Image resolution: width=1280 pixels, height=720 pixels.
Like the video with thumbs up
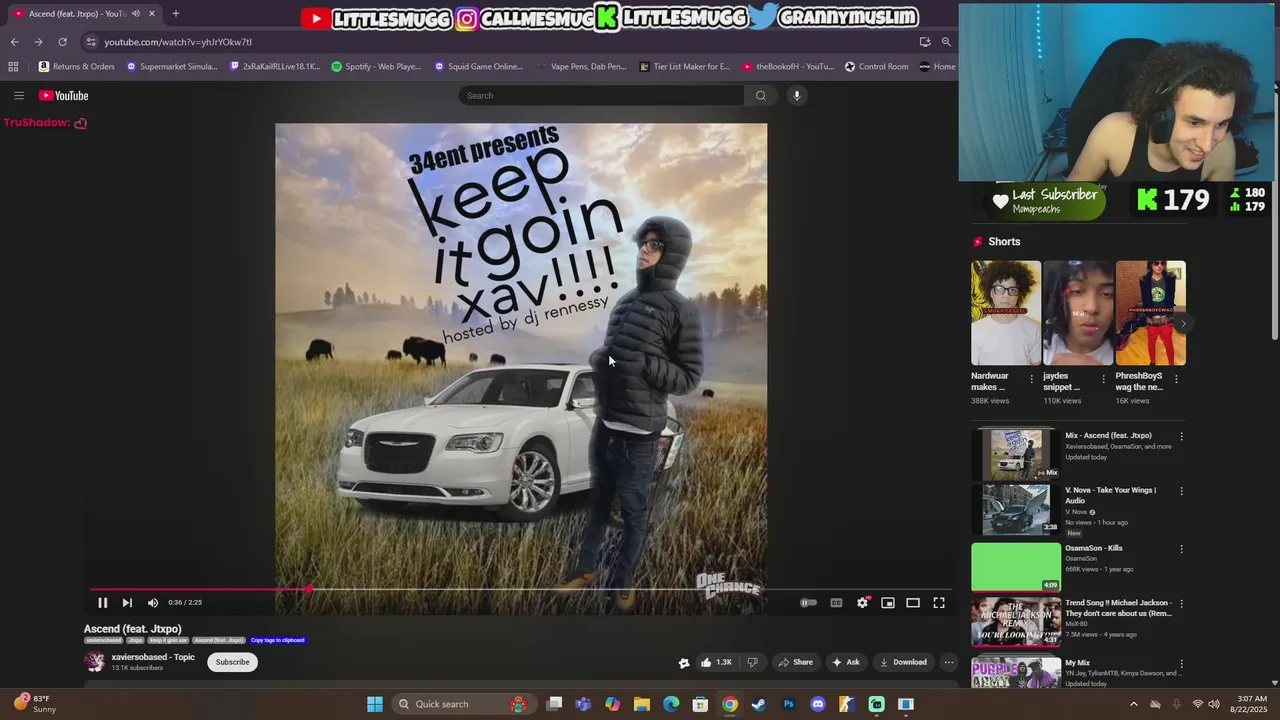[x=716, y=662]
